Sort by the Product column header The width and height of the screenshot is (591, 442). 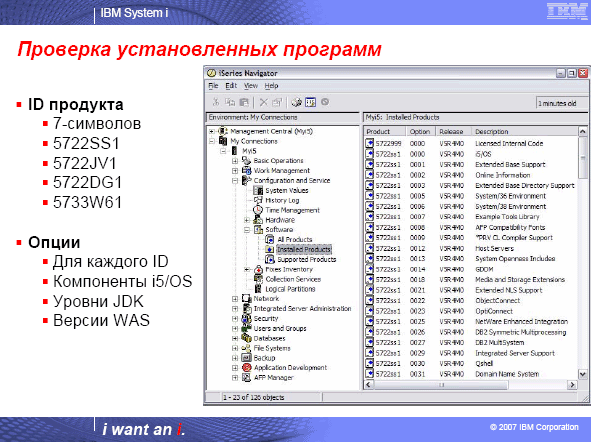[385, 132]
